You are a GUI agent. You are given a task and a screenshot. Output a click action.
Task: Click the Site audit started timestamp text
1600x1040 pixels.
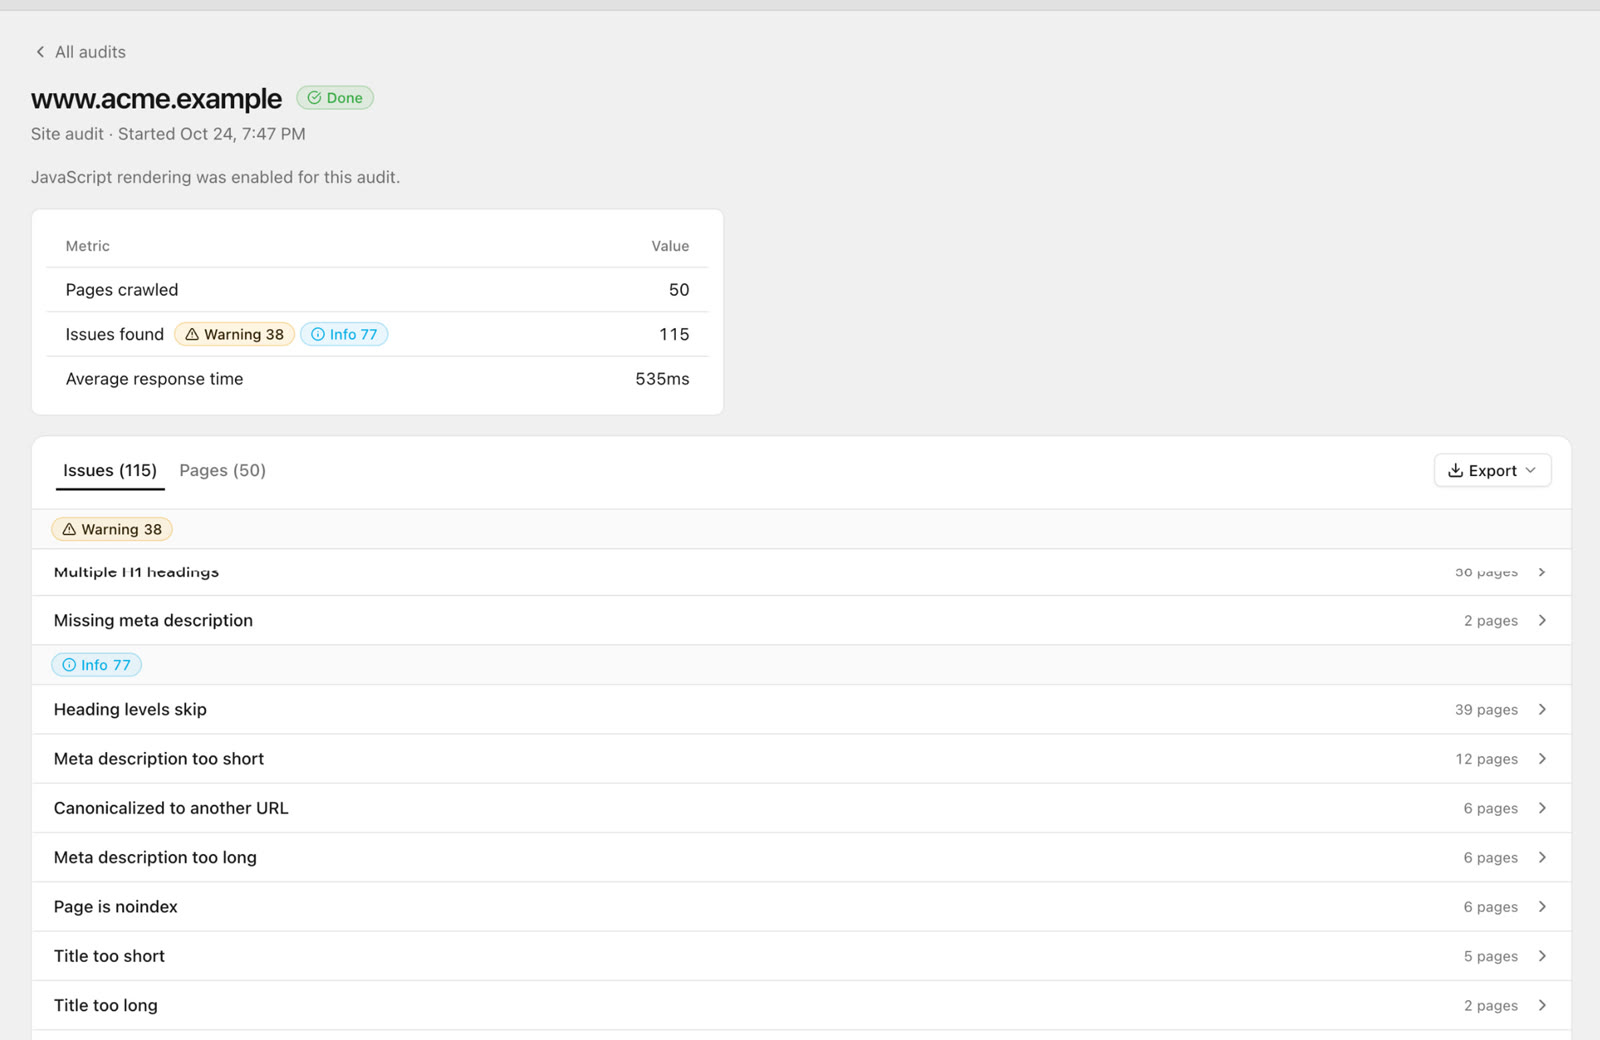point(168,134)
